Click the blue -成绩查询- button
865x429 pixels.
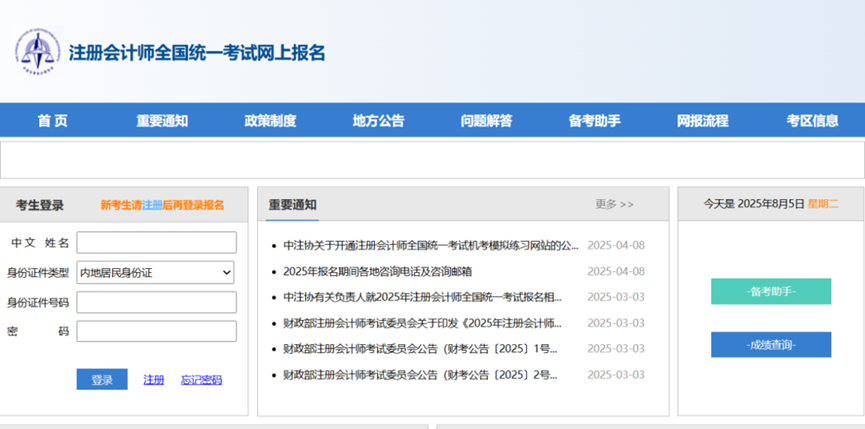771,345
